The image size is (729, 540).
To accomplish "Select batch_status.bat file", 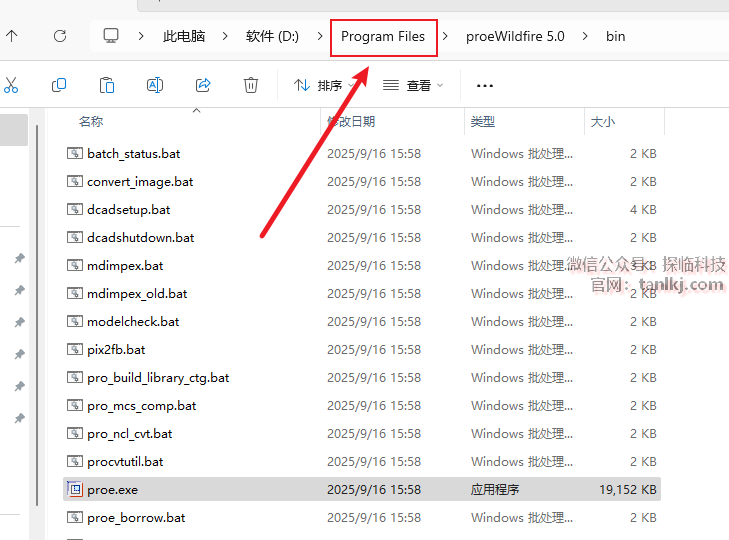I will click(362, 153).
